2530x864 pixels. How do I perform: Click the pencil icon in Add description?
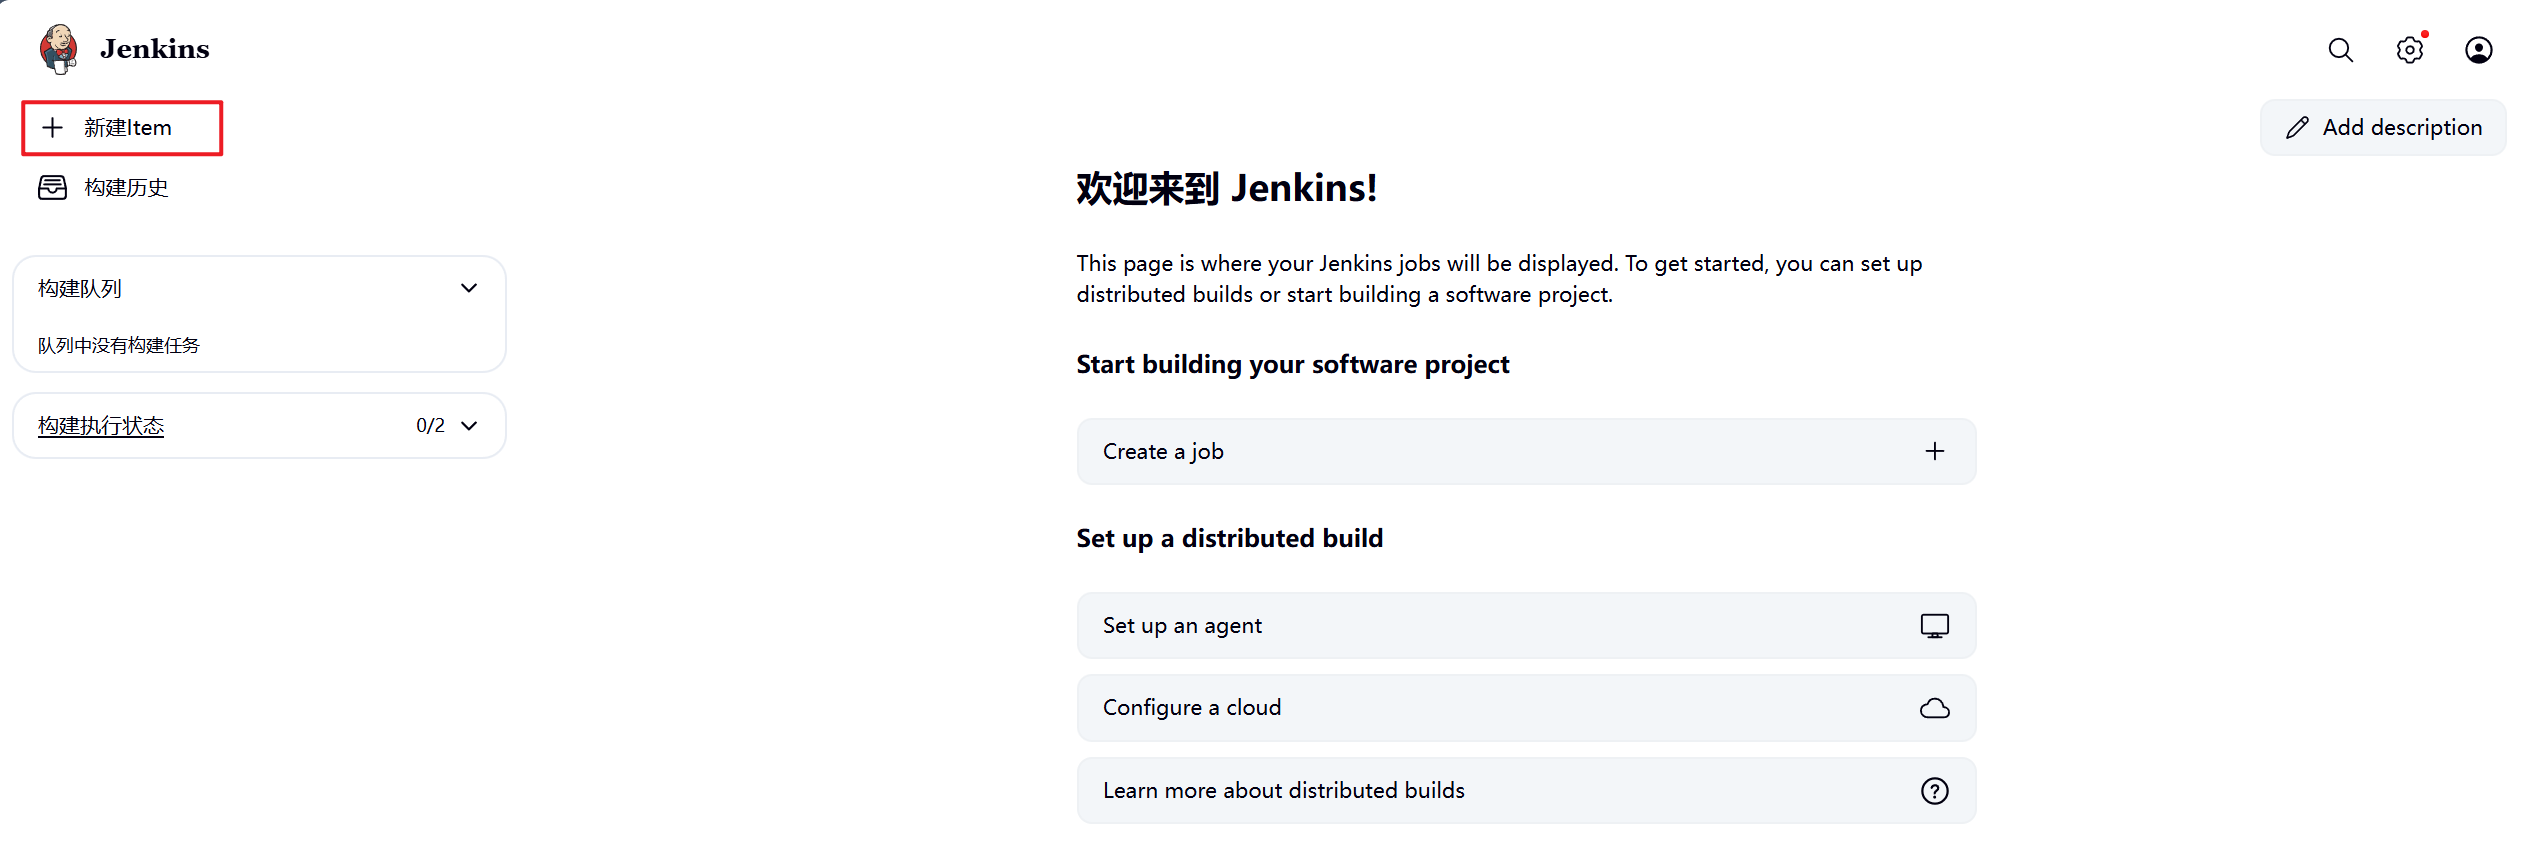point(2297,127)
